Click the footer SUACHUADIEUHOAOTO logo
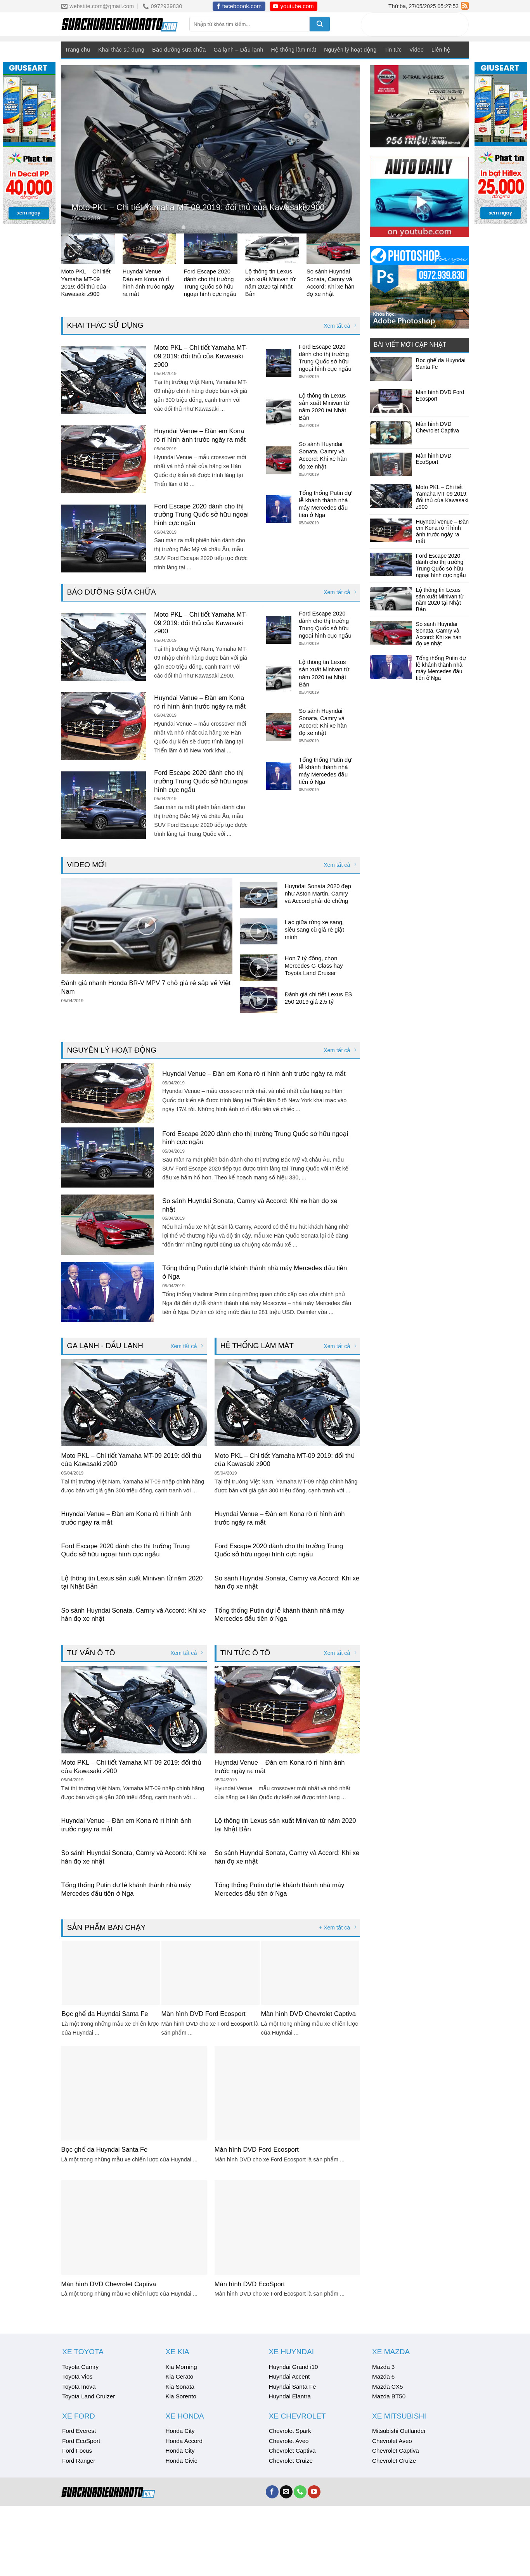Viewport: 530px width, 2576px height. point(108,2491)
